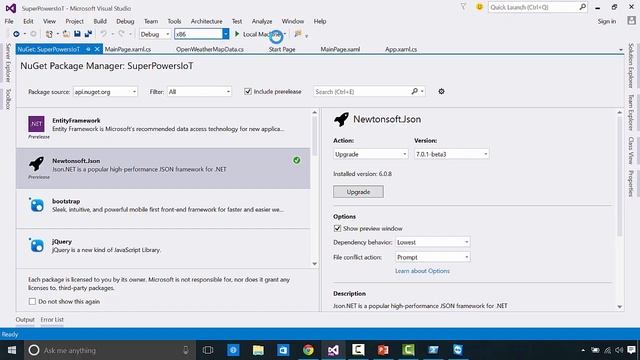Open the Build menu

100,21
